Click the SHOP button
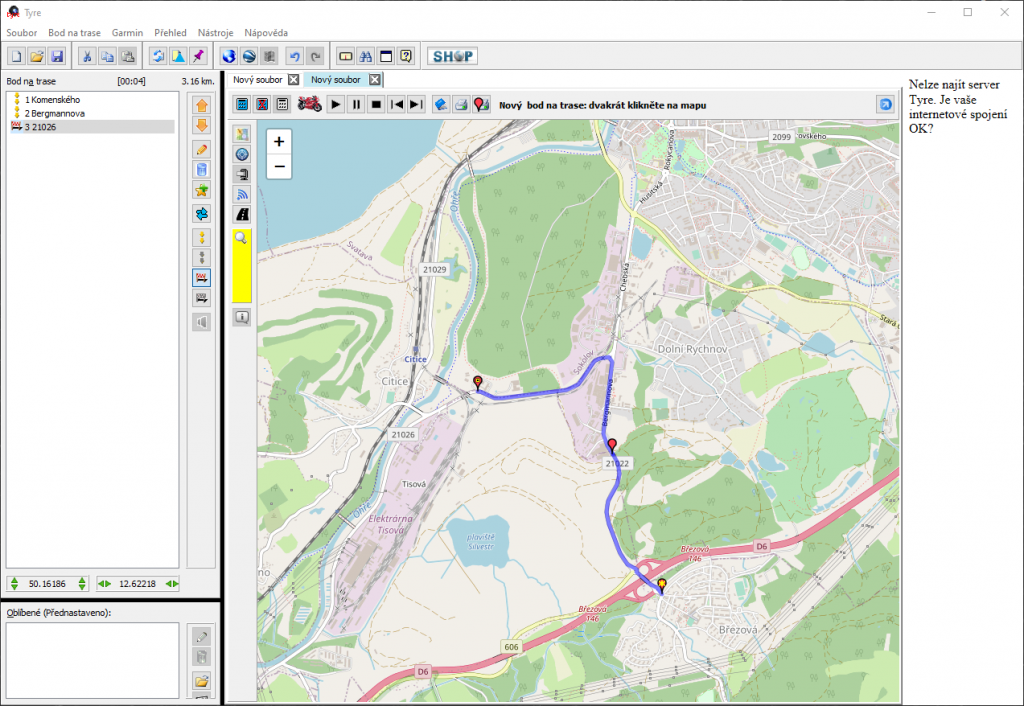 (x=452, y=57)
